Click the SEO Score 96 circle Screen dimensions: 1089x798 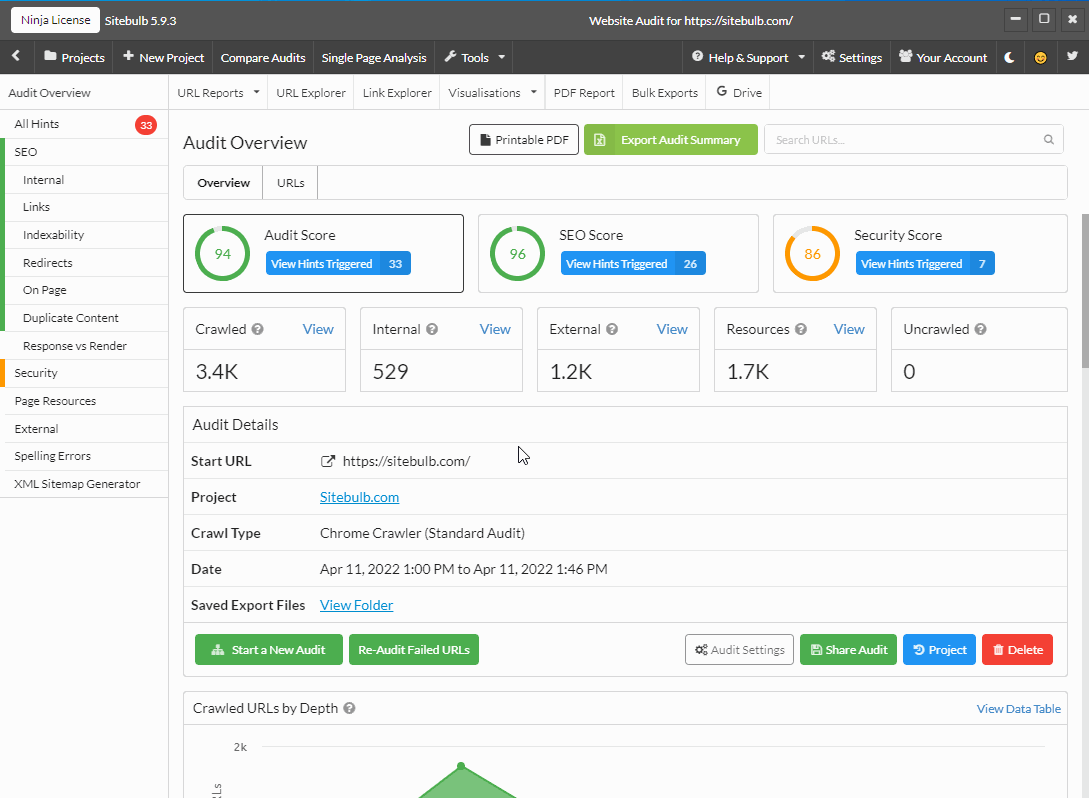pyautogui.click(x=517, y=253)
